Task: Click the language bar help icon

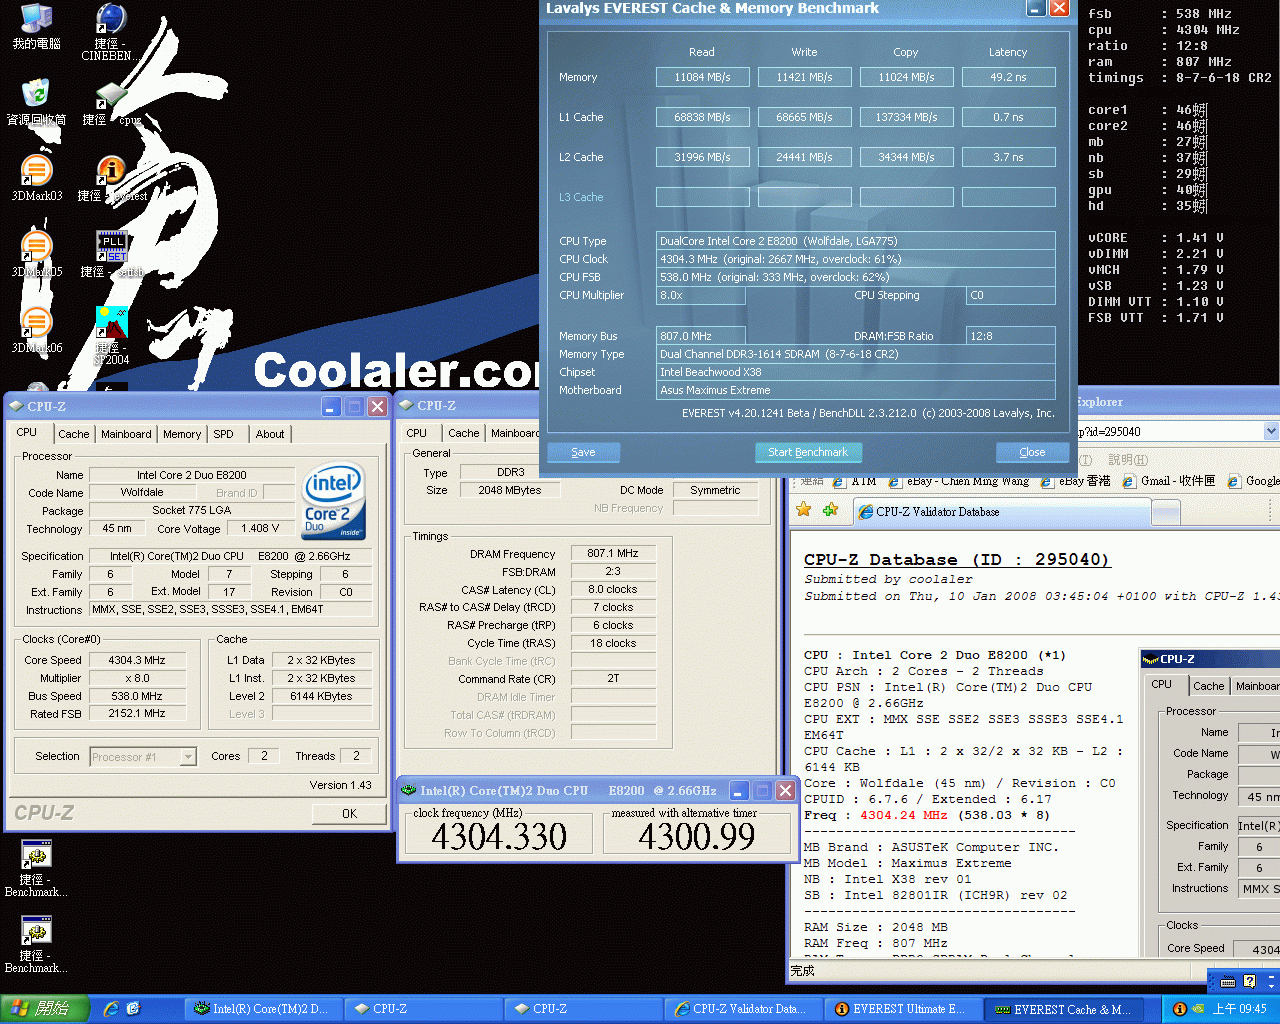Action: click(x=1249, y=981)
